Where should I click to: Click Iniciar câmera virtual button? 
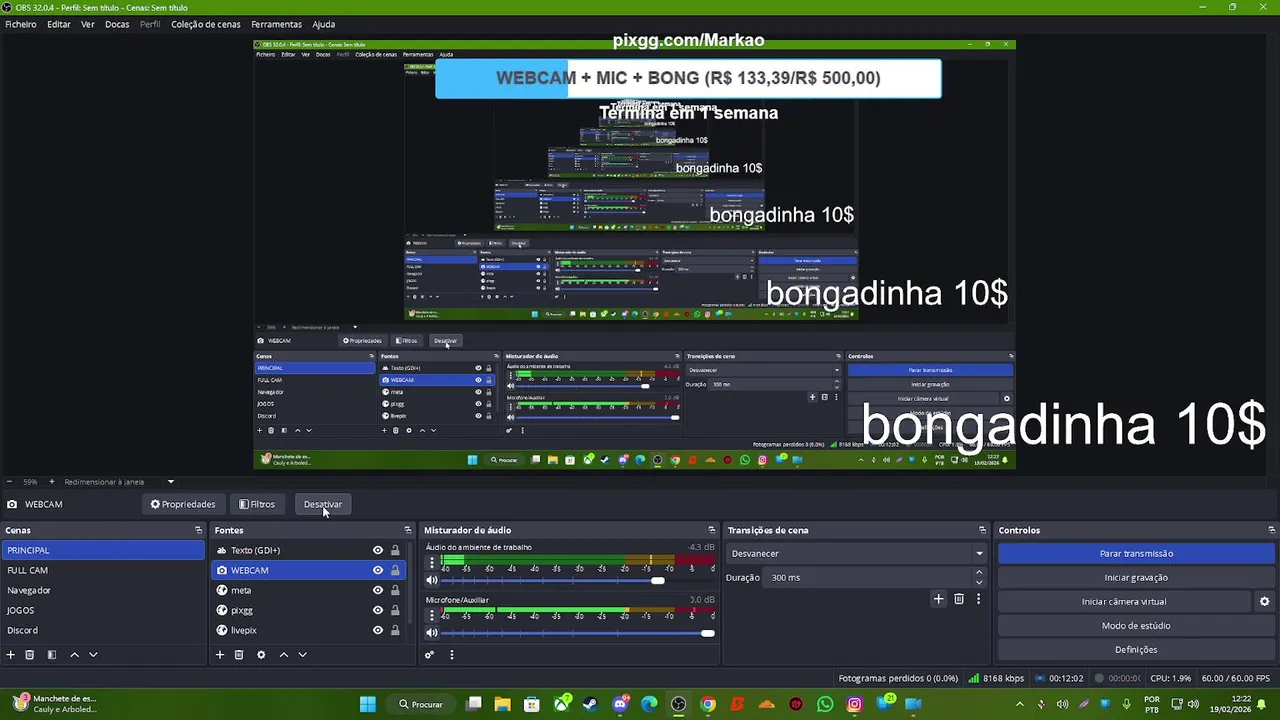pyautogui.click(x=1124, y=601)
